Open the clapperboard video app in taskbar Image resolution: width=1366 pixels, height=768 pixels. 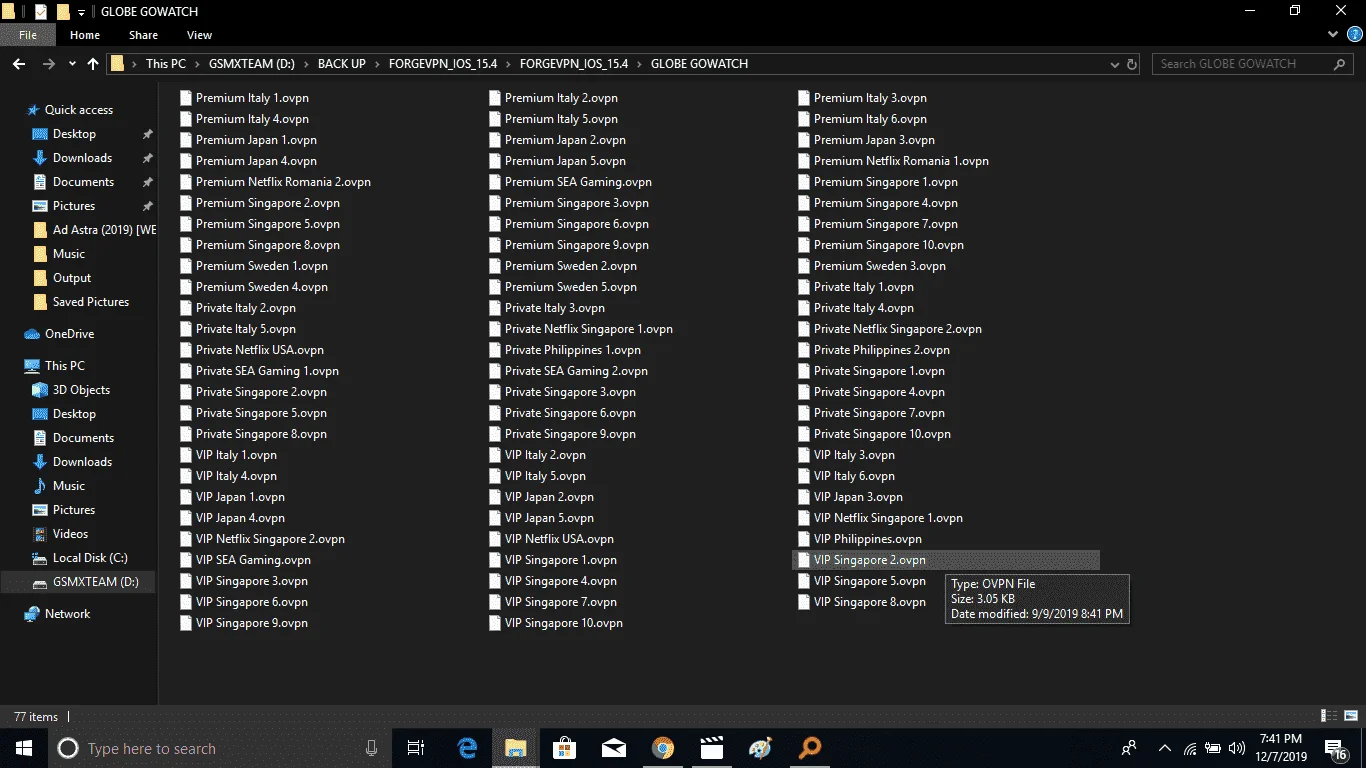click(x=711, y=748)
